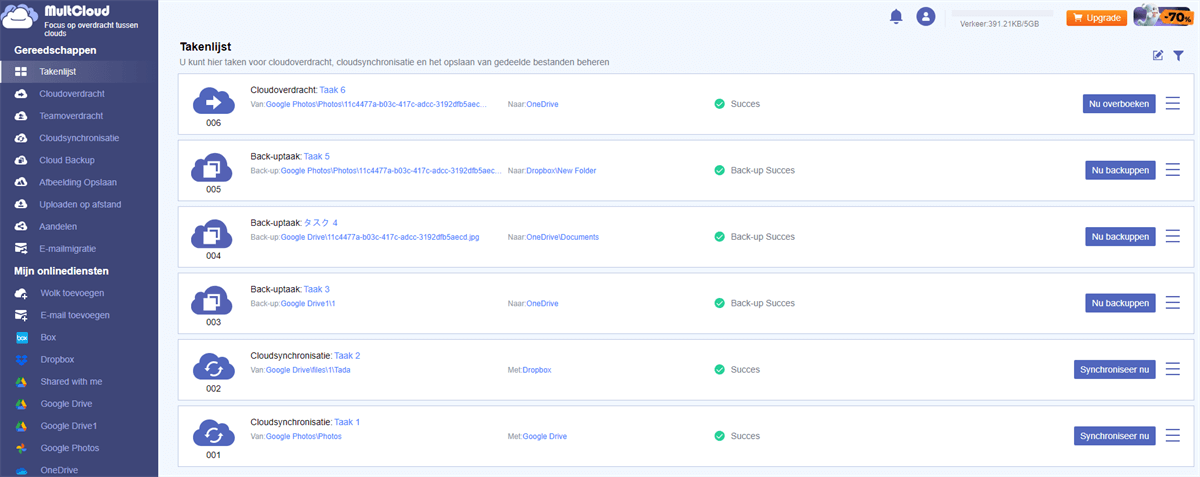Open Cloud Backup in the sidebar
The width and height of the screenshot is (1200, 477).
[x=66, y=160]
